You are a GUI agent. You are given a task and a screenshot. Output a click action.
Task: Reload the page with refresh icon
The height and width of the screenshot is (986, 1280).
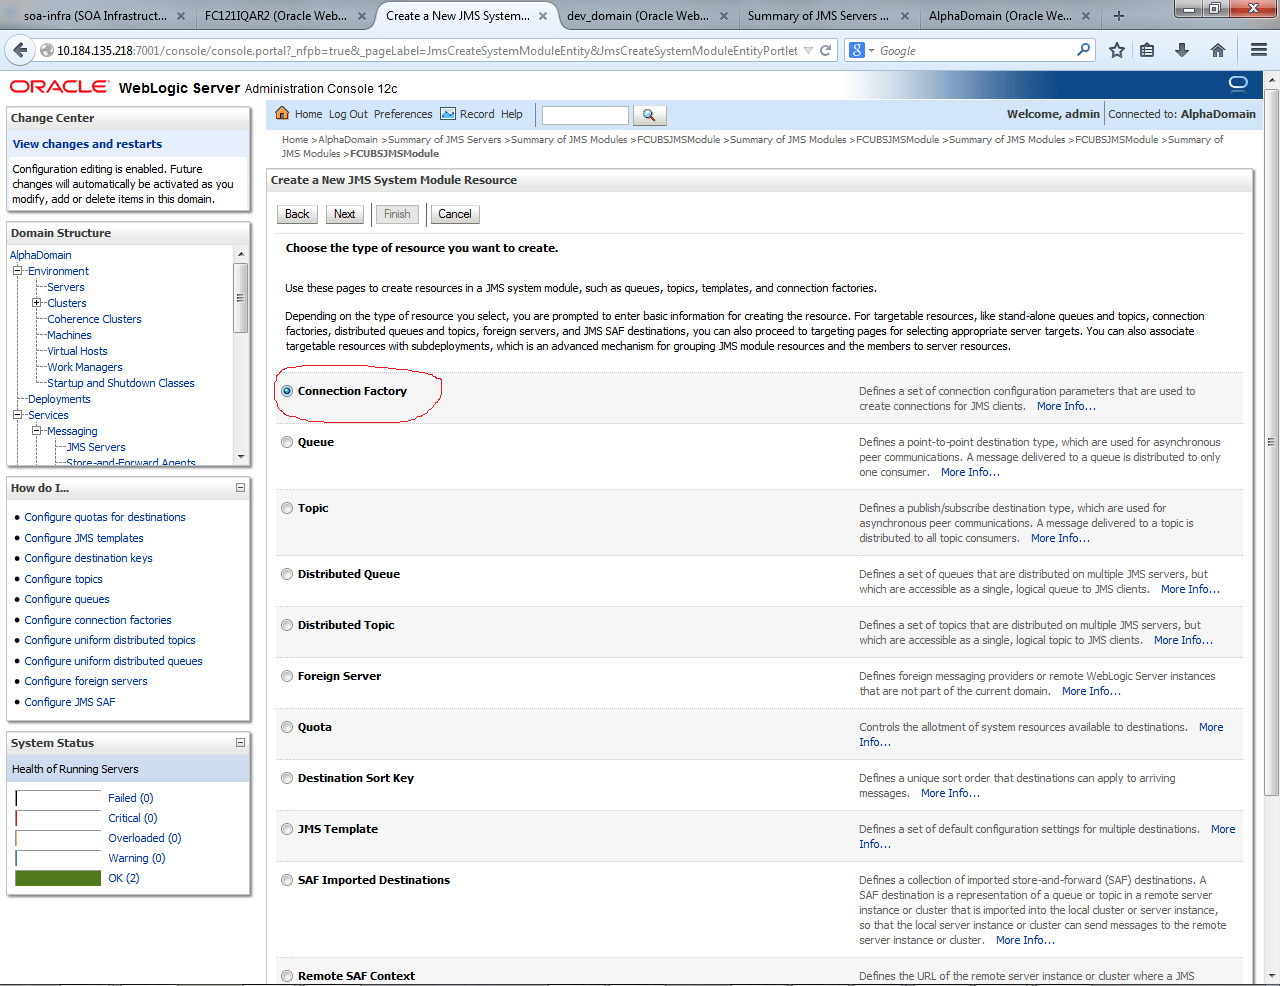[826, 50]
